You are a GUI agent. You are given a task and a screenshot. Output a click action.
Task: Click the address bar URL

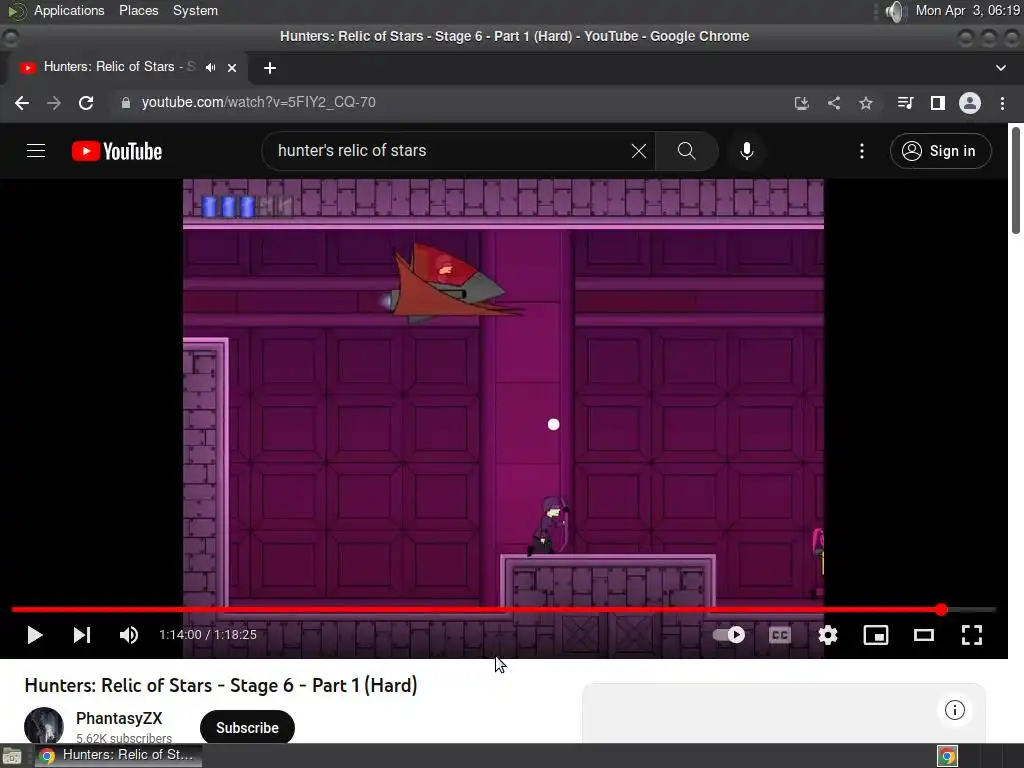tap(258, 103)
